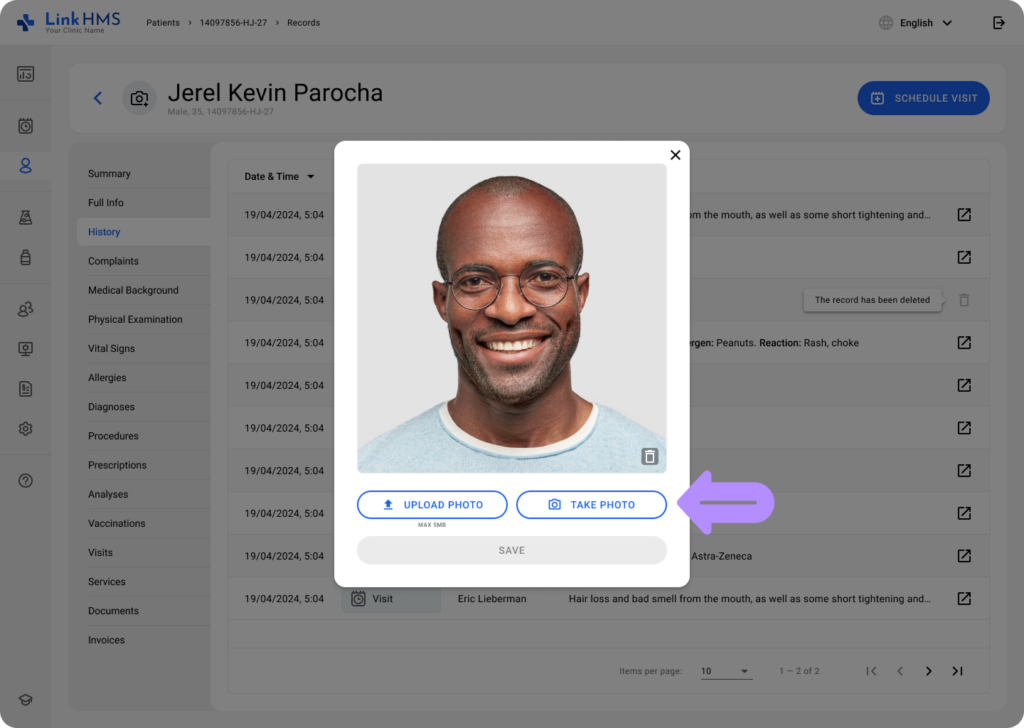Image resolution: width=1024 pixels, height=728 pixels.
Task: Open the help question mark icon
Action: tap(26, 481)
